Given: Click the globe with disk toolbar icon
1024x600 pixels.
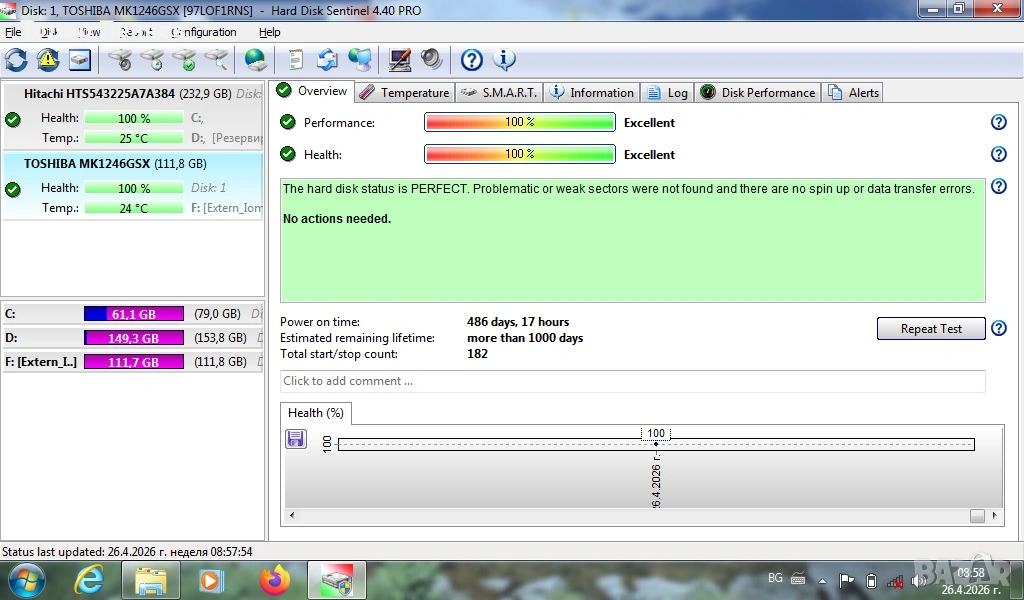Looking at the screenshot, I should click(x=256, y=60).
